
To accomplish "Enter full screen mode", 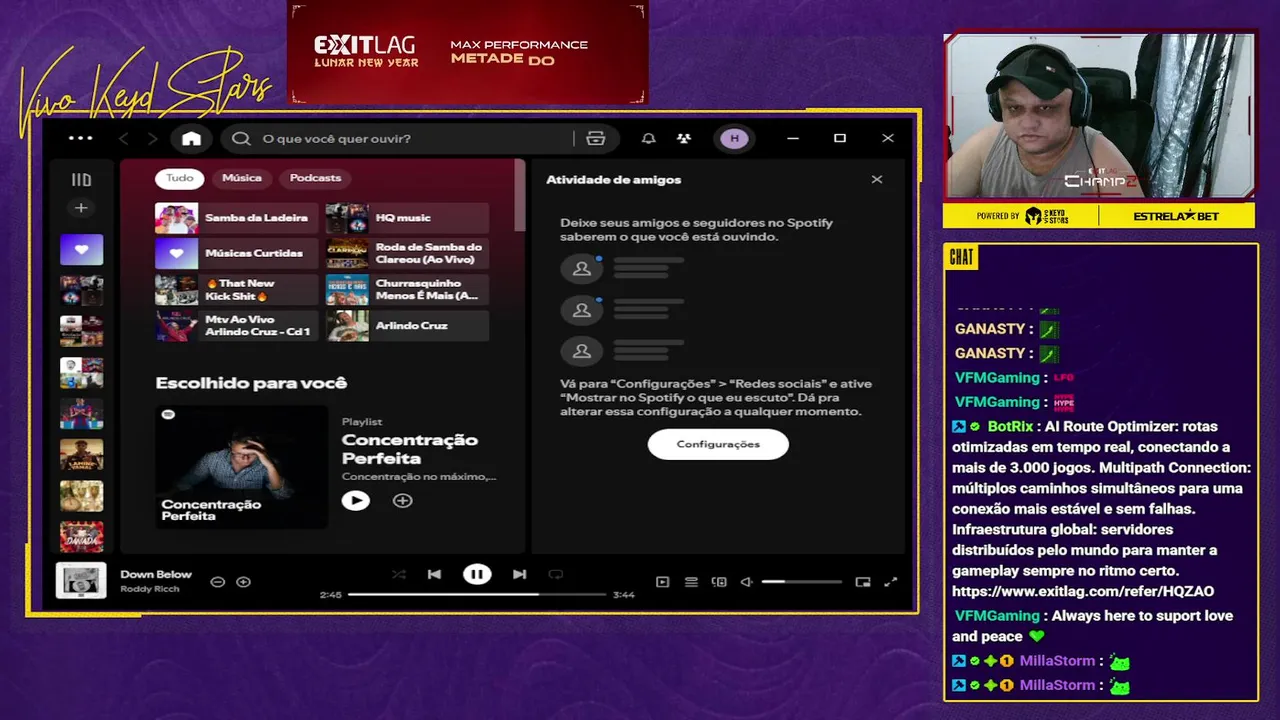I will tap(891, 582).
